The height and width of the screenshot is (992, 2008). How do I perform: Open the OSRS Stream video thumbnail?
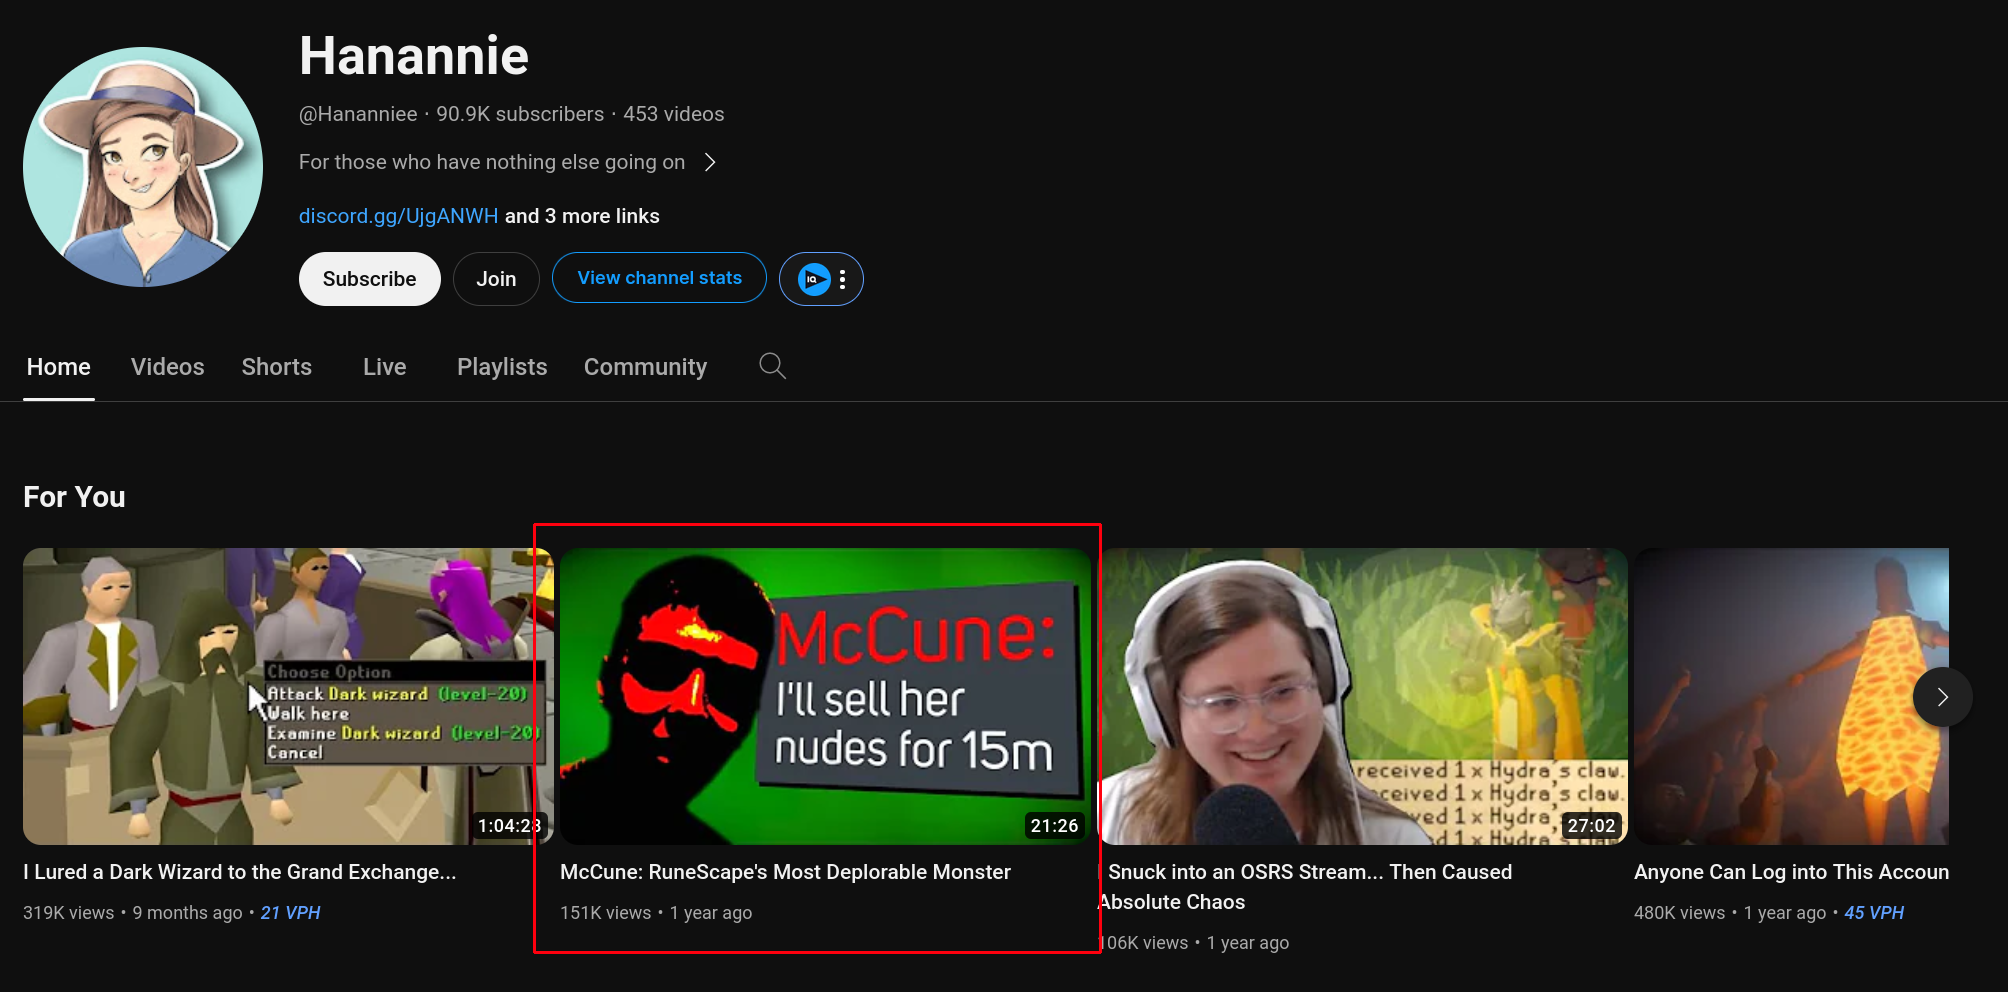(x=1363, y=696)
